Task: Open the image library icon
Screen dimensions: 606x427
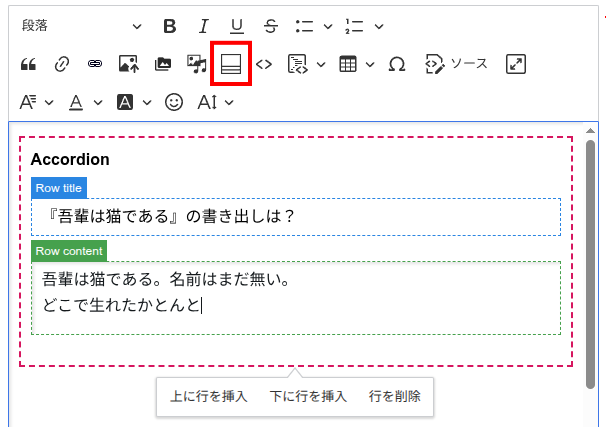Action: 163,64
